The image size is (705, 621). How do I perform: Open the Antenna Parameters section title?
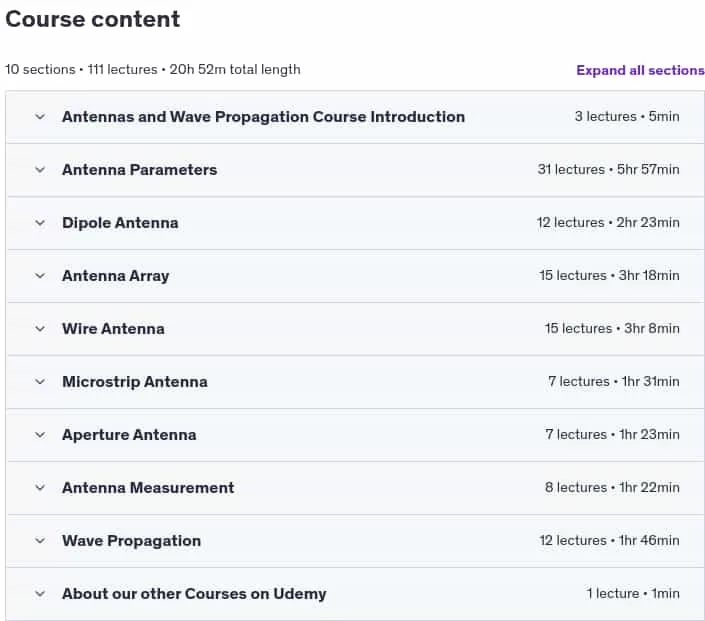coord(139,170)
